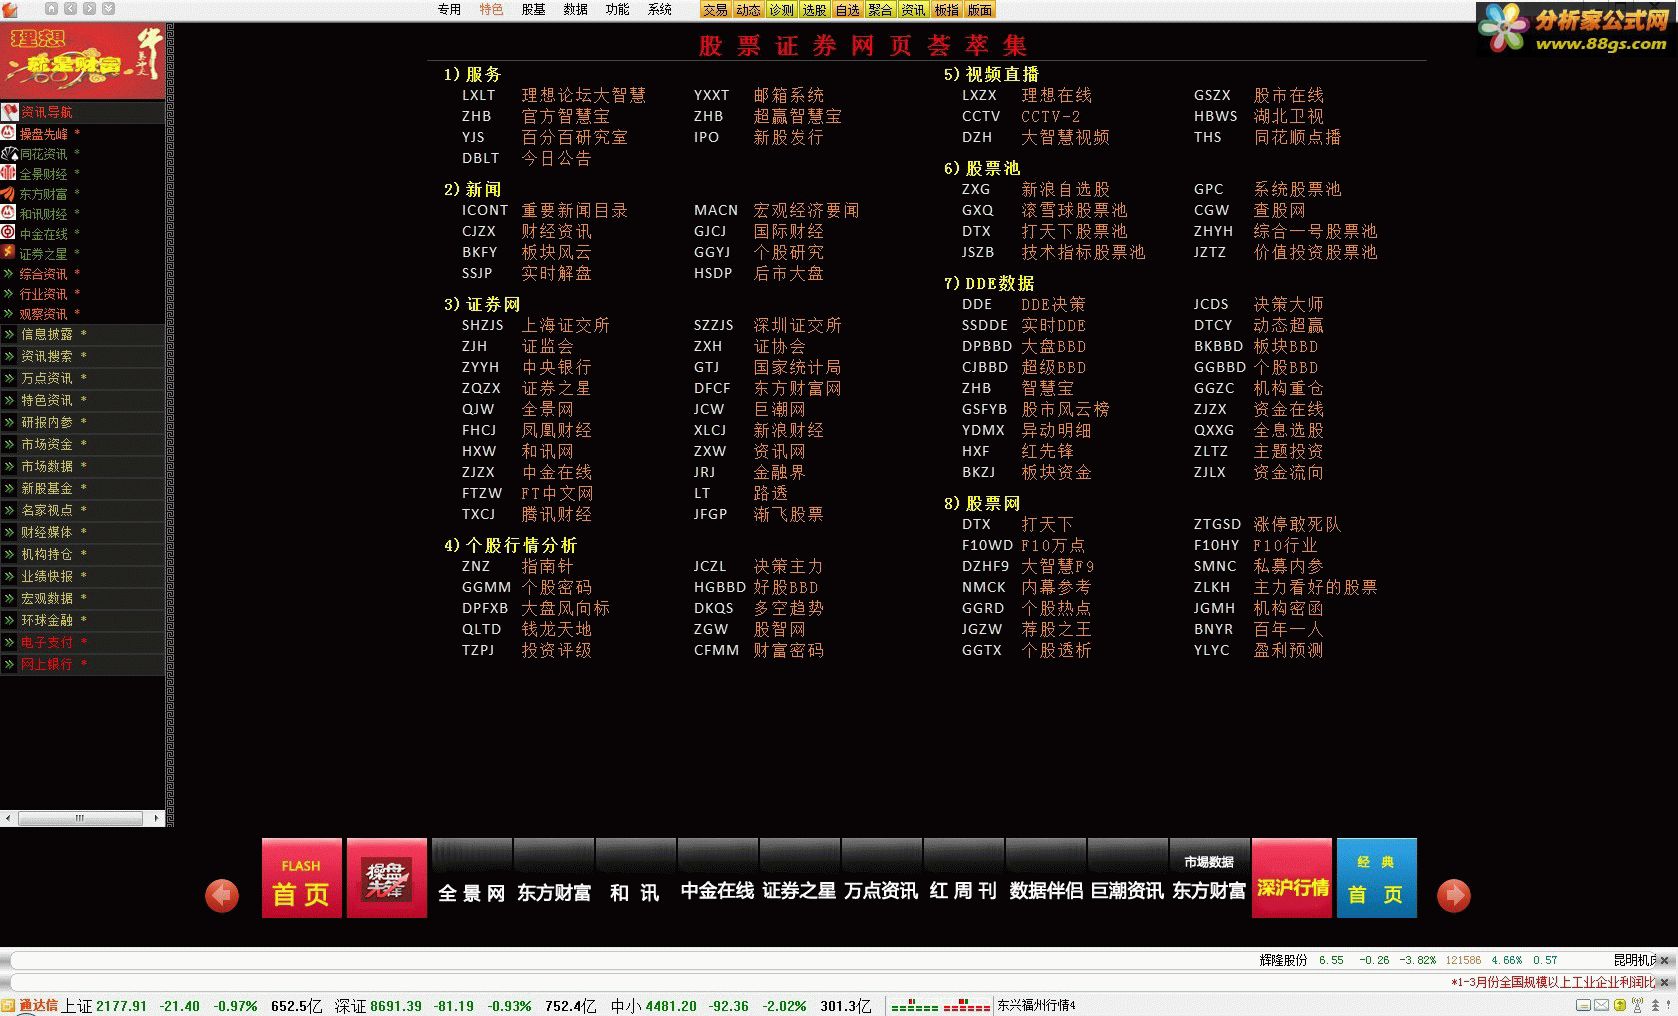The width and height of the screenshot is (1678, 1016).
Task: Click the icon beside 操盘先峰 in the sidebar
Action: 9,133
